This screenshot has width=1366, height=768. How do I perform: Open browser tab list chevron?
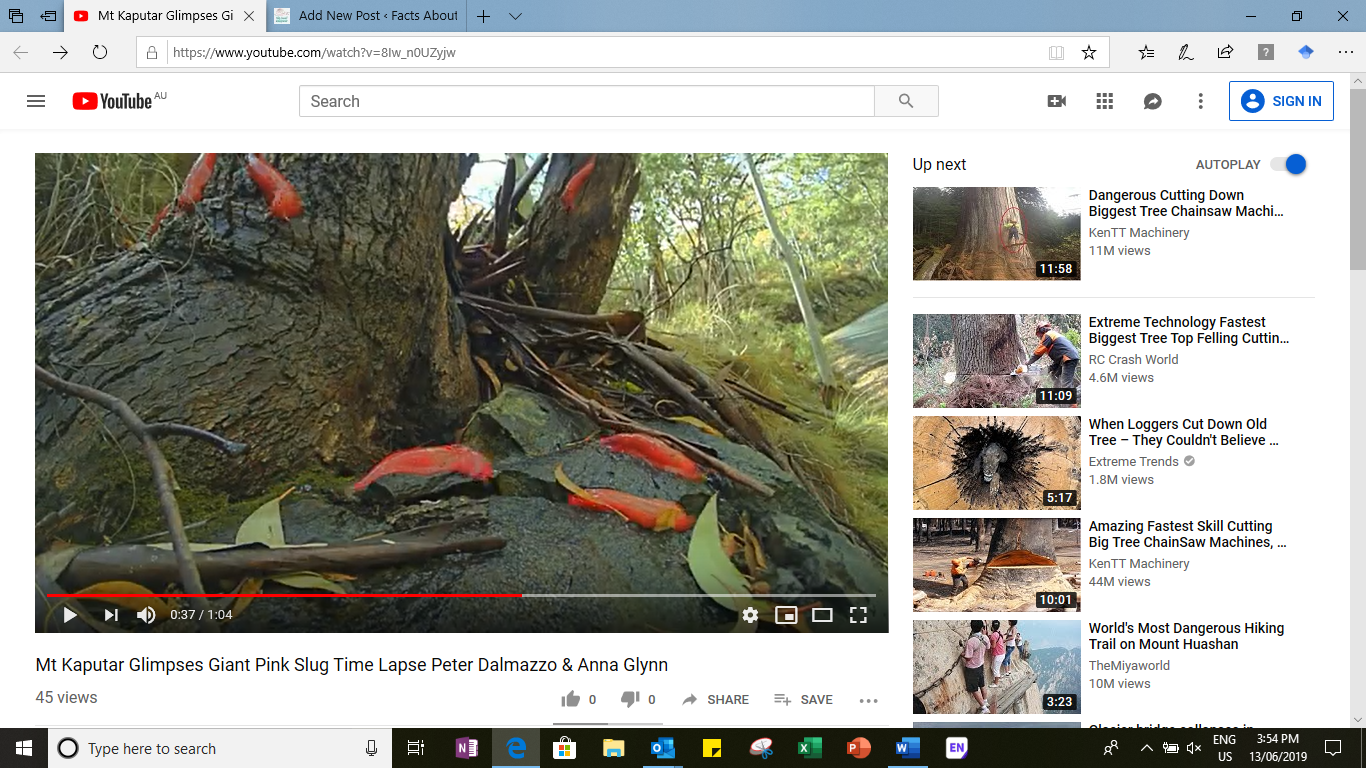click(515, 16)
